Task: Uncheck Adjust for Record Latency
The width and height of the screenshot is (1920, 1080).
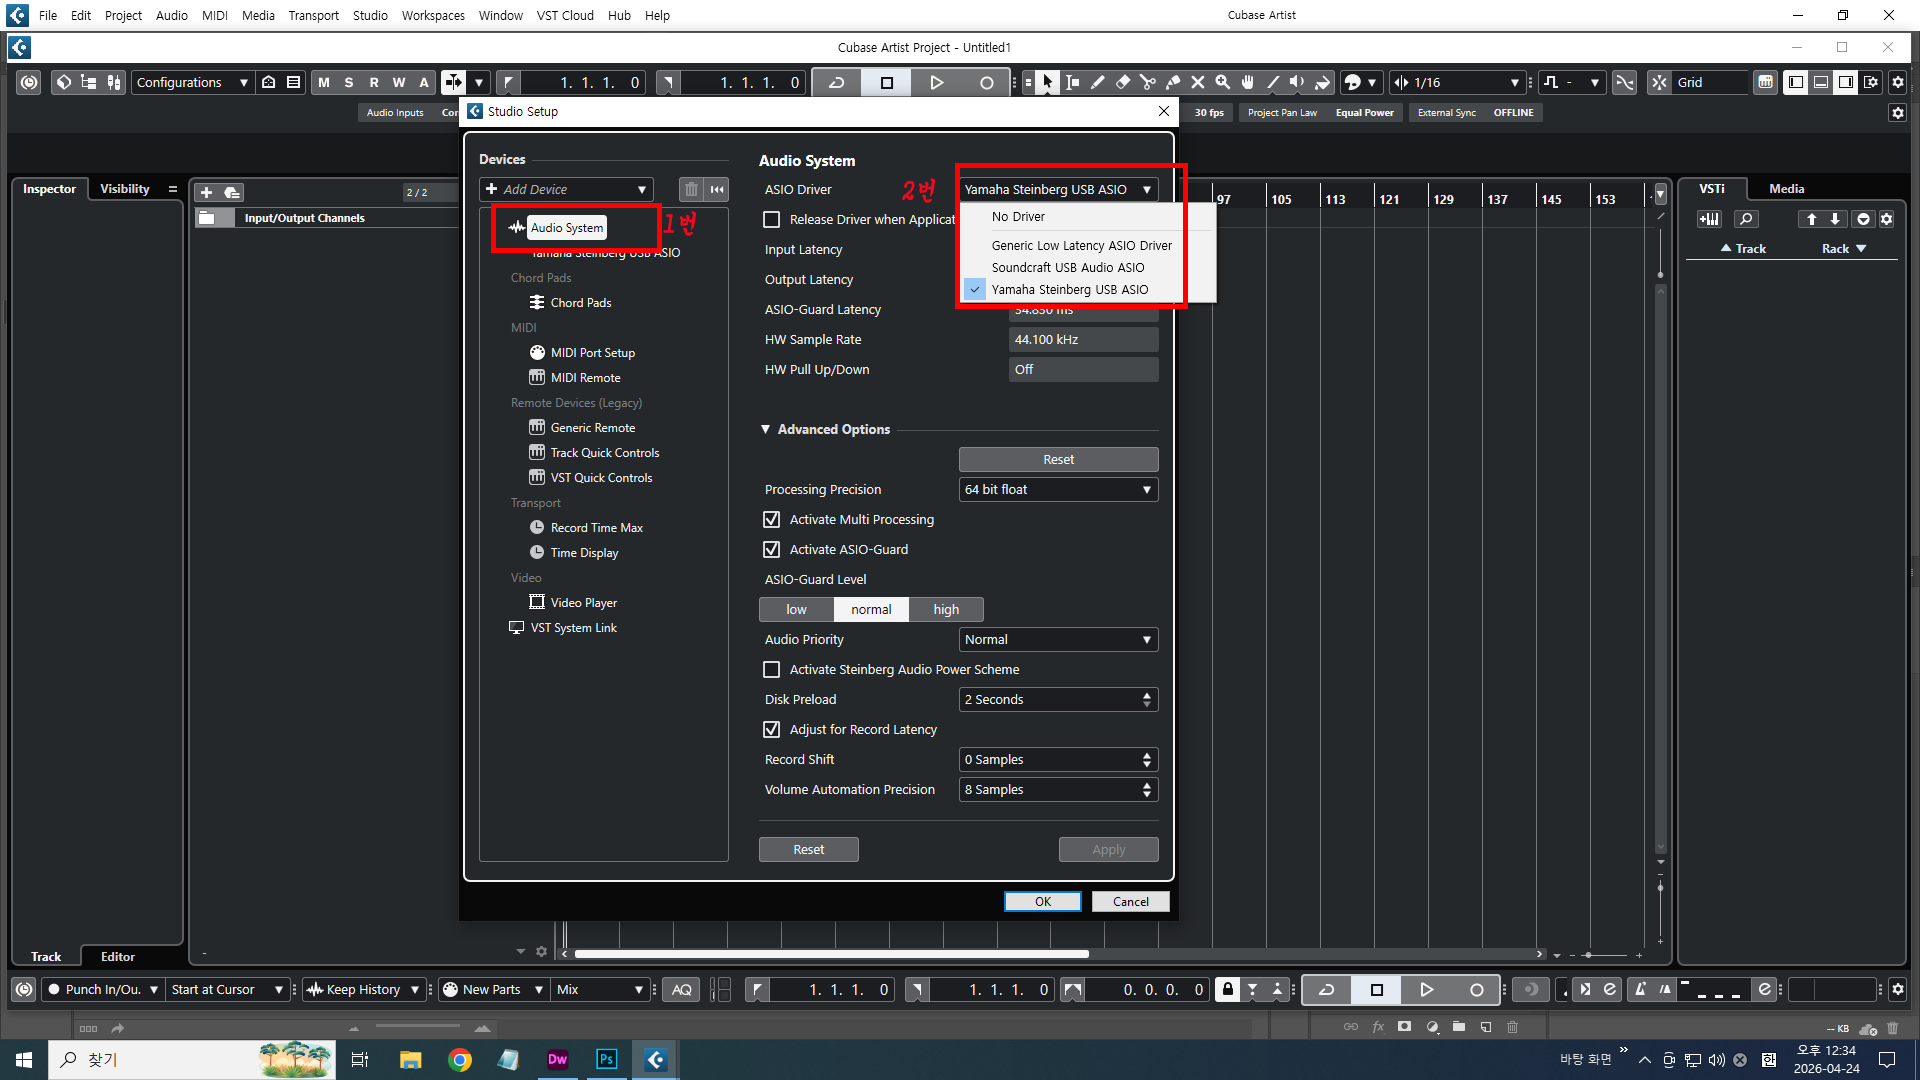Action: coord(771,729)
